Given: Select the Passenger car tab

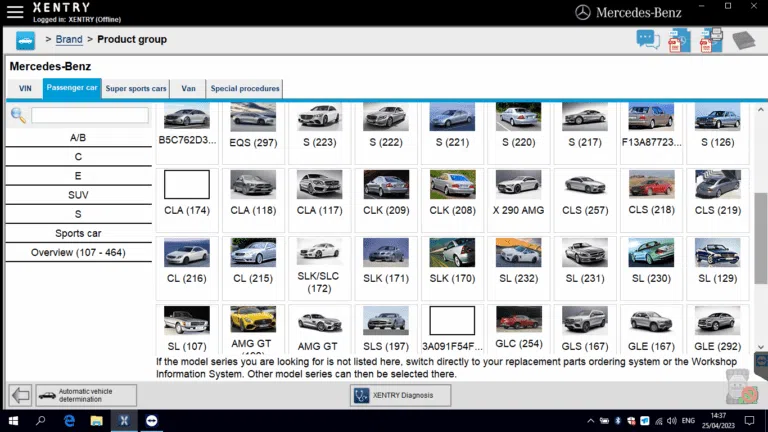Looking at the screenshot, I should 72,88.
